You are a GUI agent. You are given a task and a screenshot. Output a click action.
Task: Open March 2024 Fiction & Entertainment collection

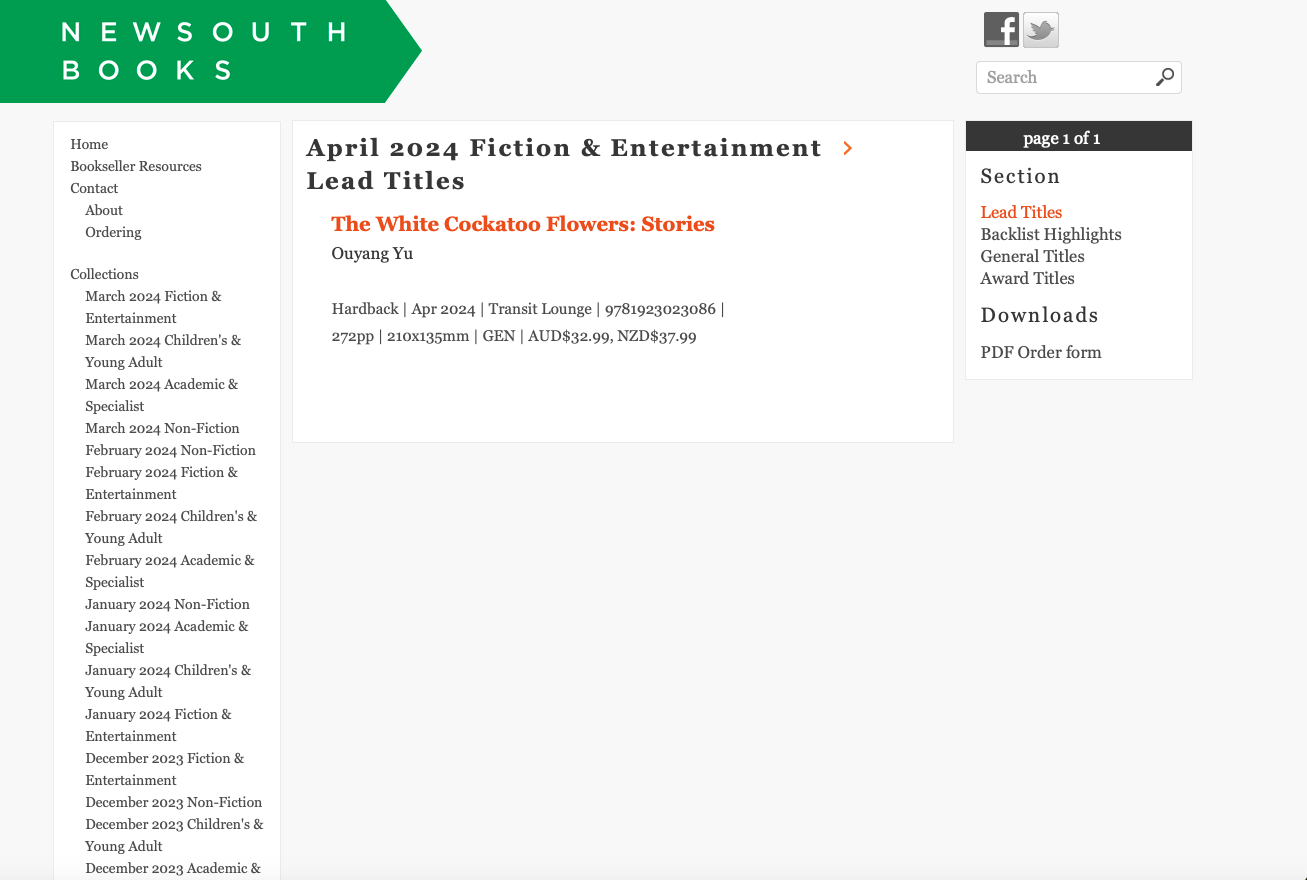153,307
